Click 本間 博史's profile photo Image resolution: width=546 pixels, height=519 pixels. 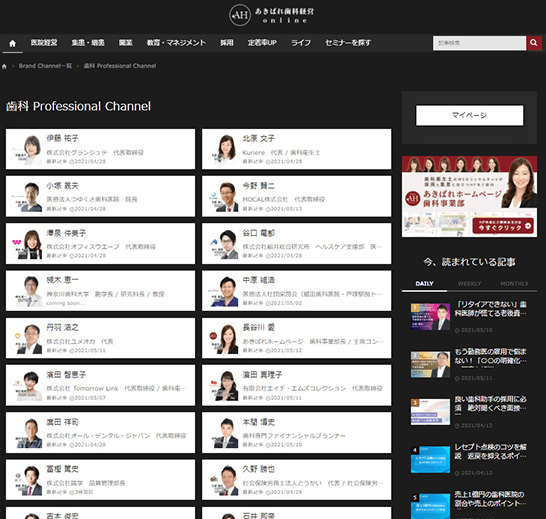[223, 433]
